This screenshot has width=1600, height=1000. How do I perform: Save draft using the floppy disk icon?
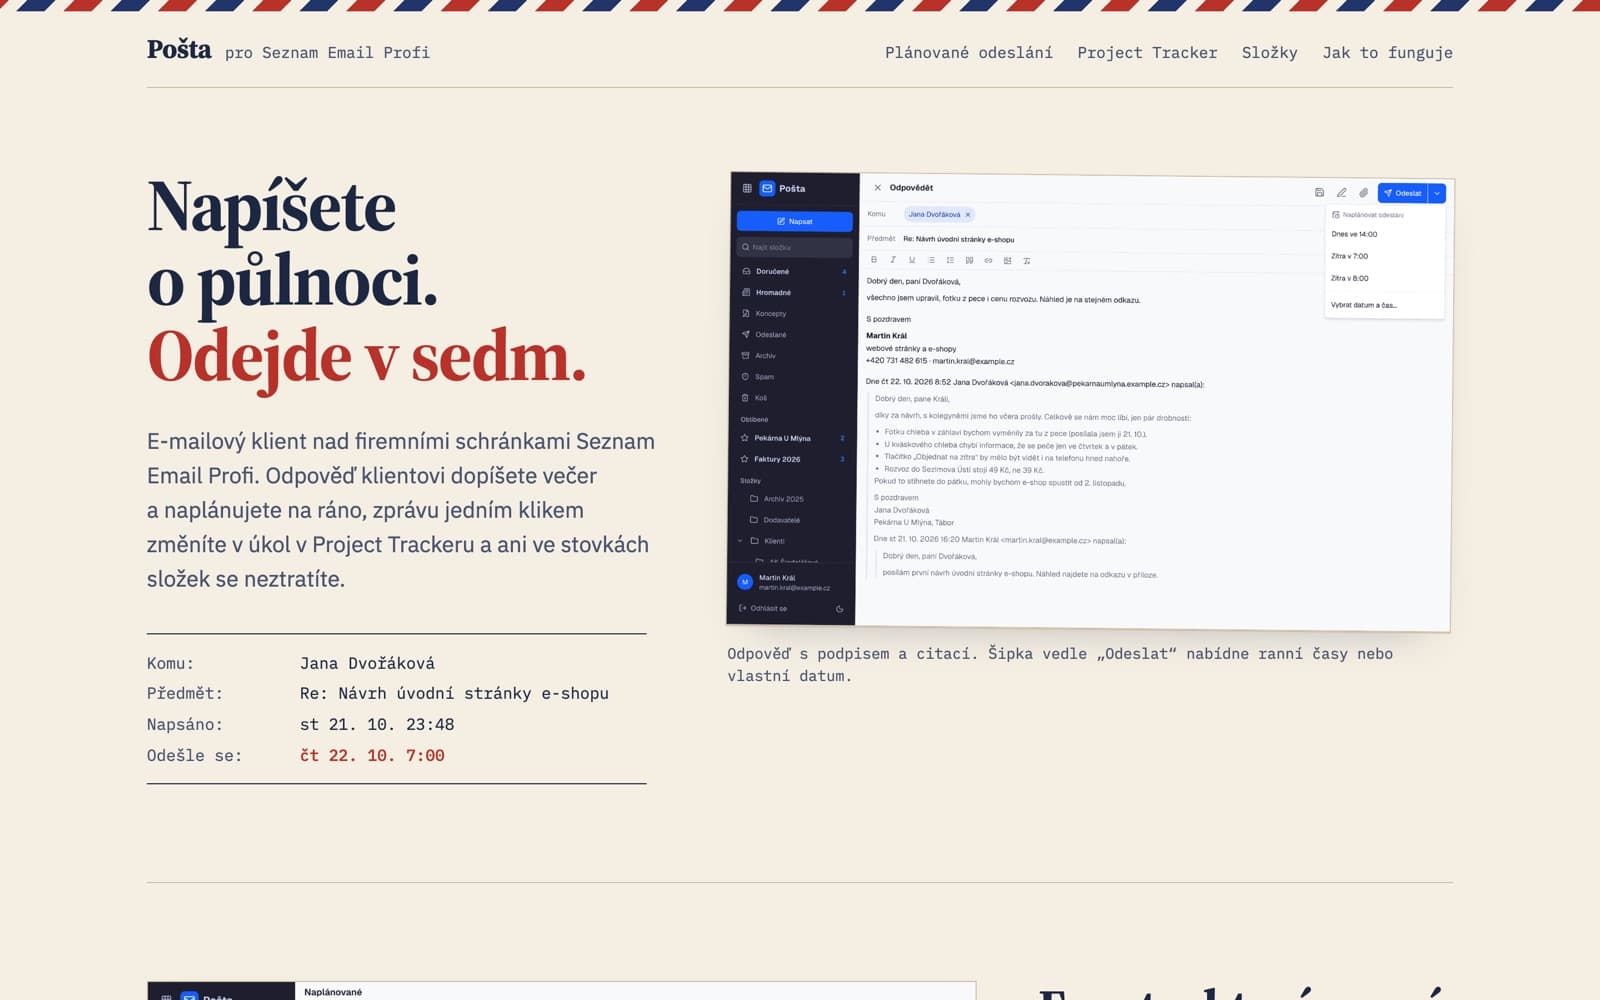click(x=1319, y=192)
